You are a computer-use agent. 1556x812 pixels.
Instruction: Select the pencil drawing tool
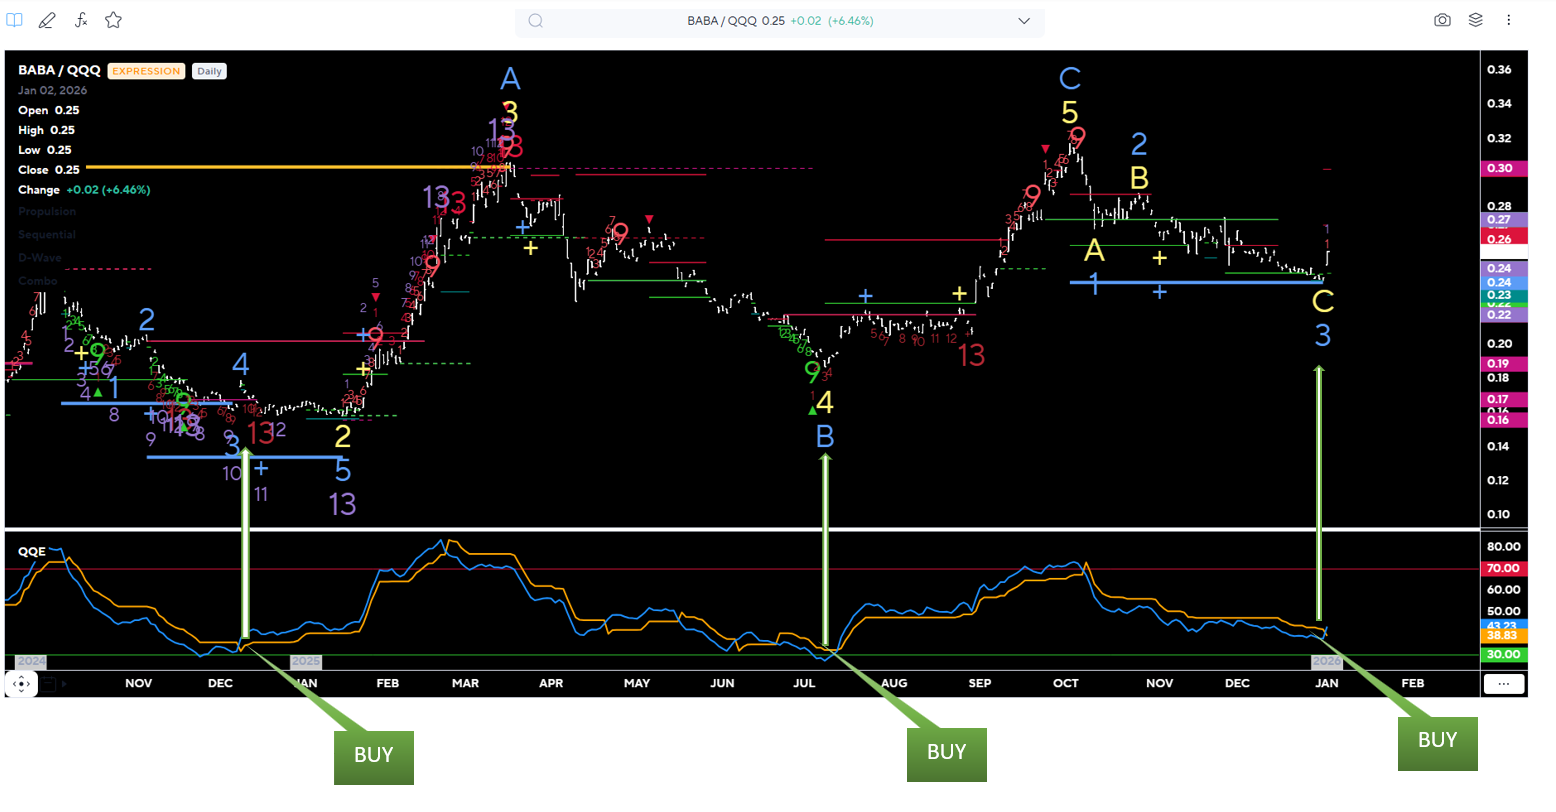coord(47,20)
